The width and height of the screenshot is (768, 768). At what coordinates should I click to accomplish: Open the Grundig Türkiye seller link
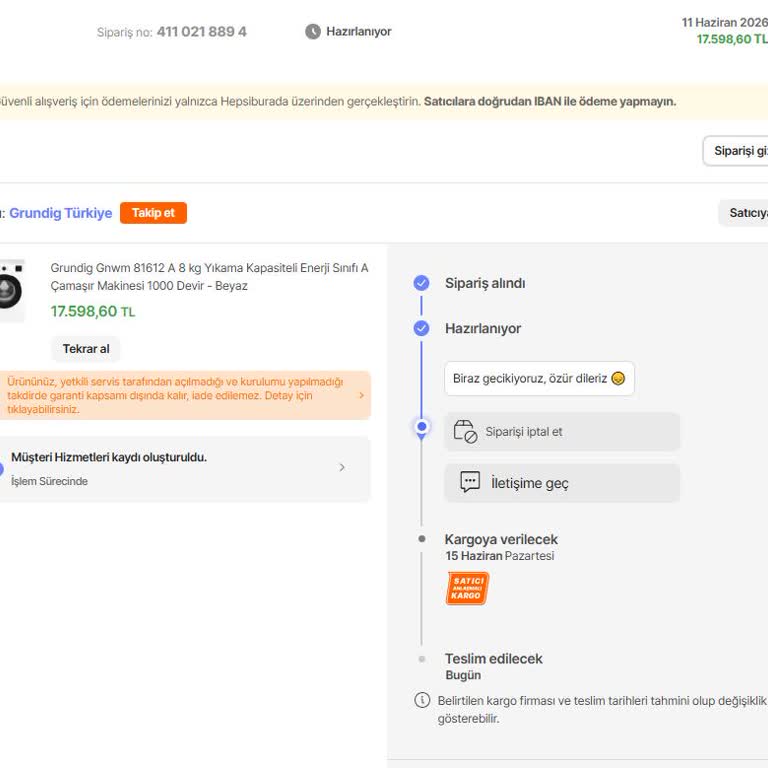pyautogui.click(x=61, y=213)
